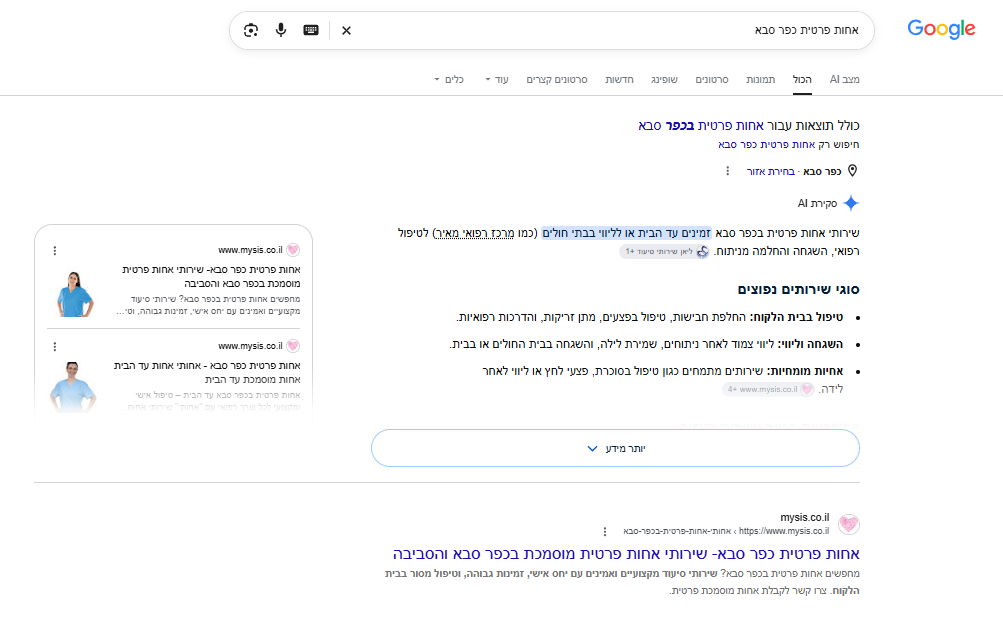Screen dimensions: 1003x623
Task: Open the שופינג tab
Action: click(x=665, y=79)
